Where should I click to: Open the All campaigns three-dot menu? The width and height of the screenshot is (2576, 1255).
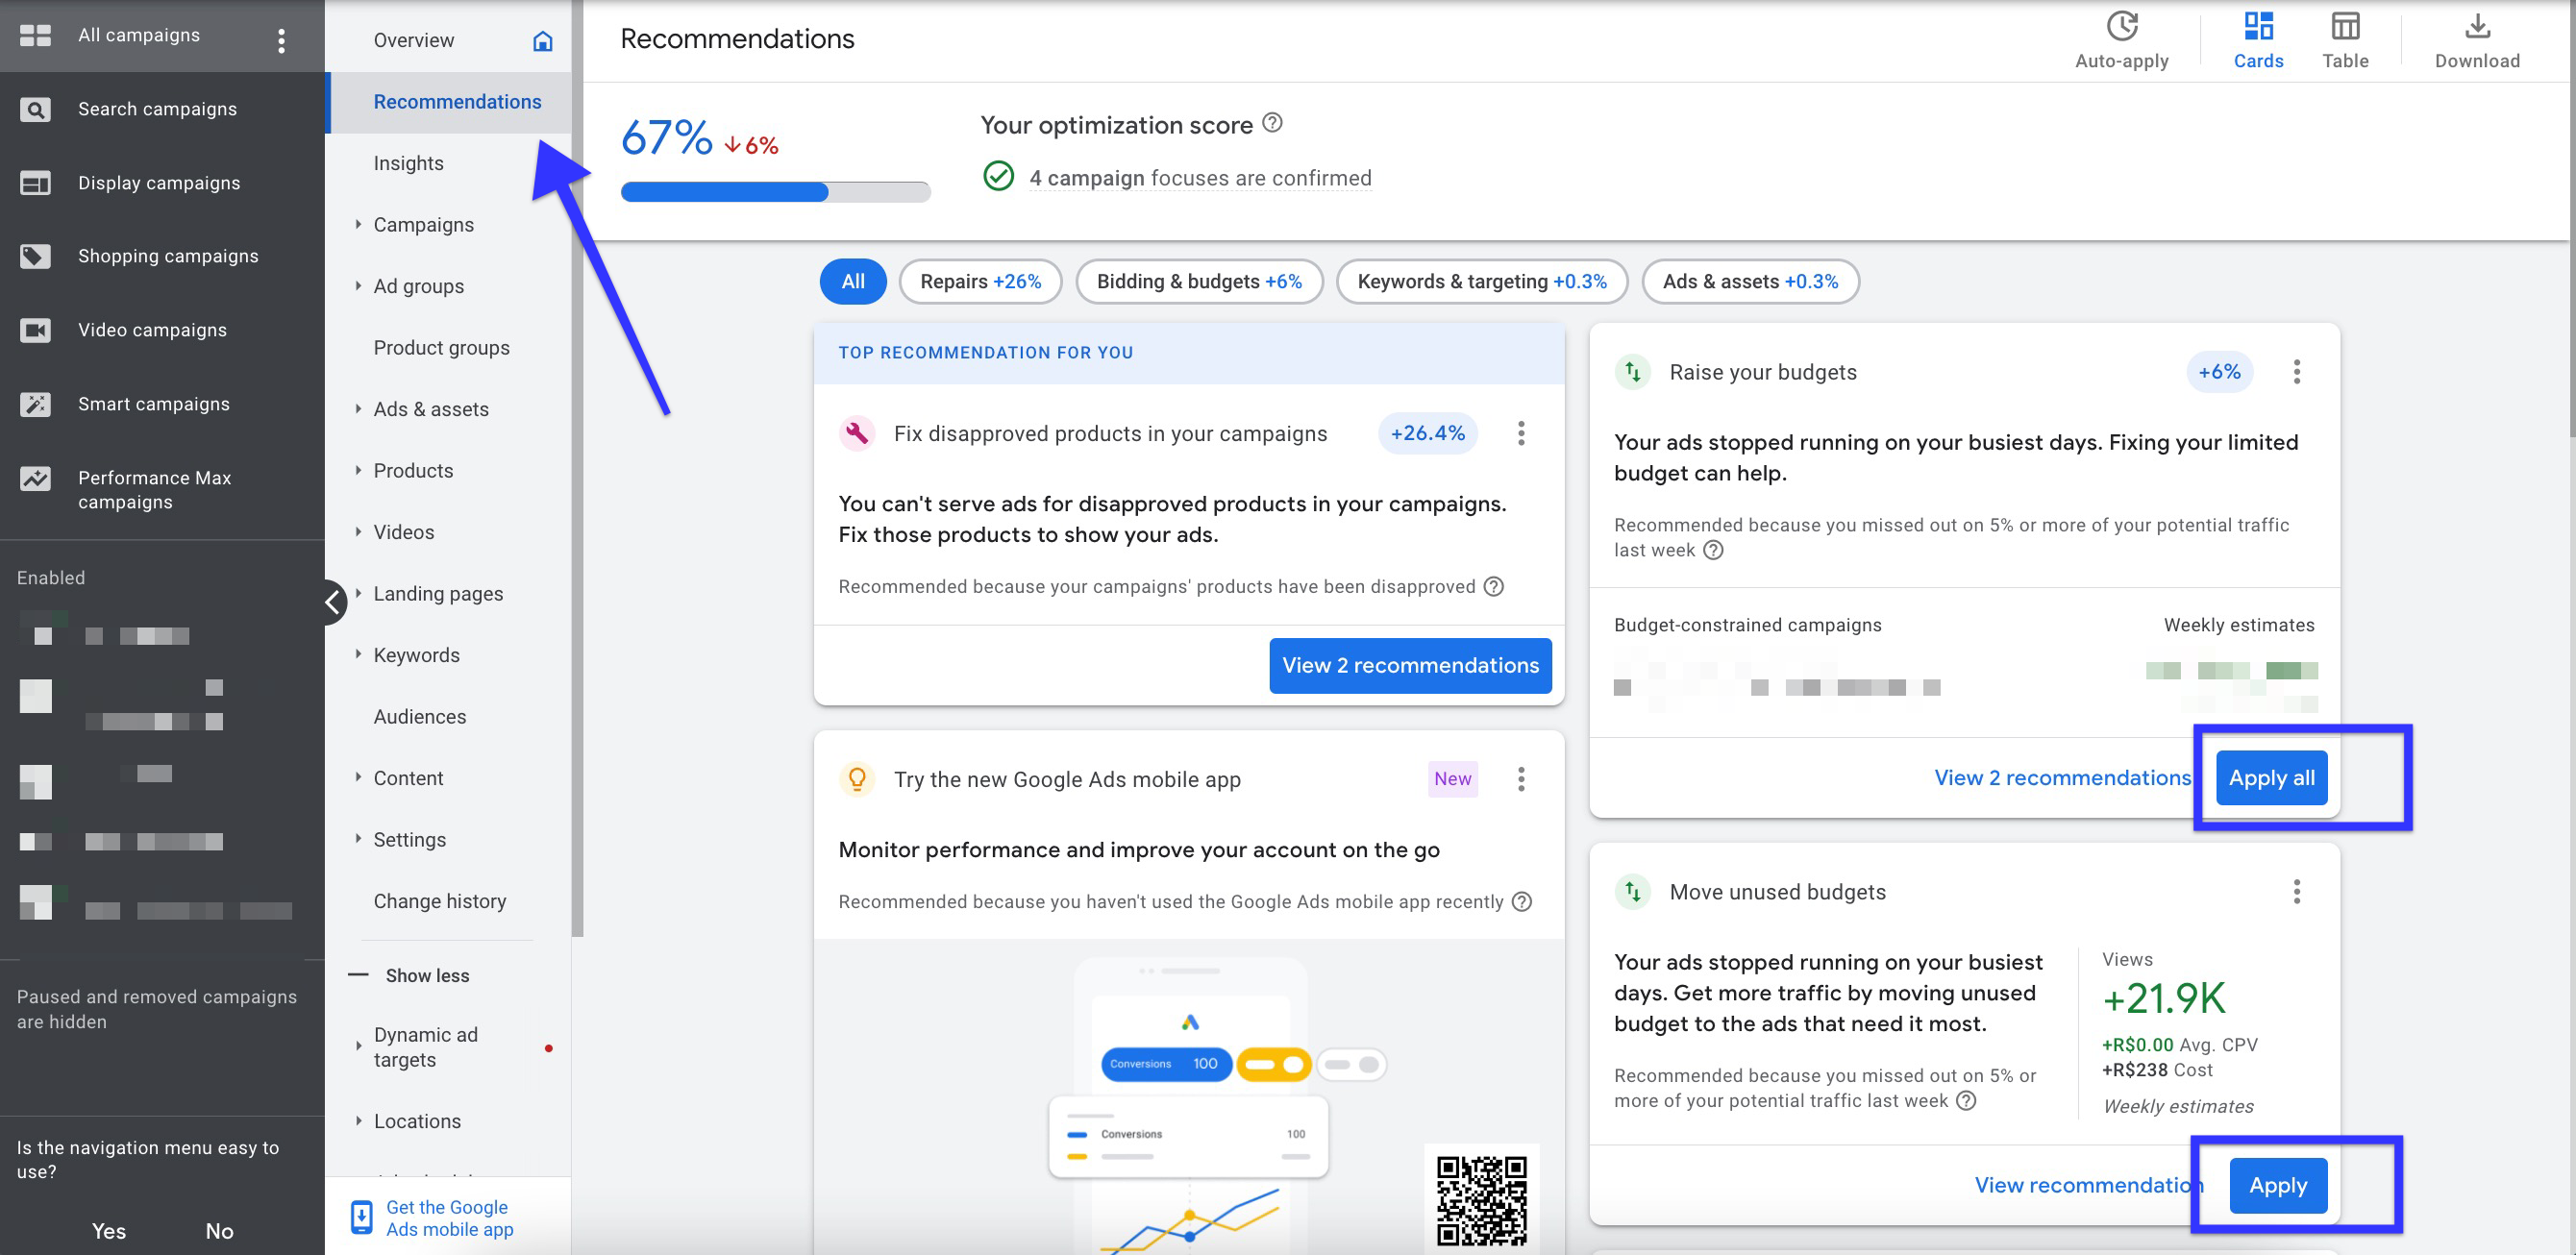pos(281,40)
